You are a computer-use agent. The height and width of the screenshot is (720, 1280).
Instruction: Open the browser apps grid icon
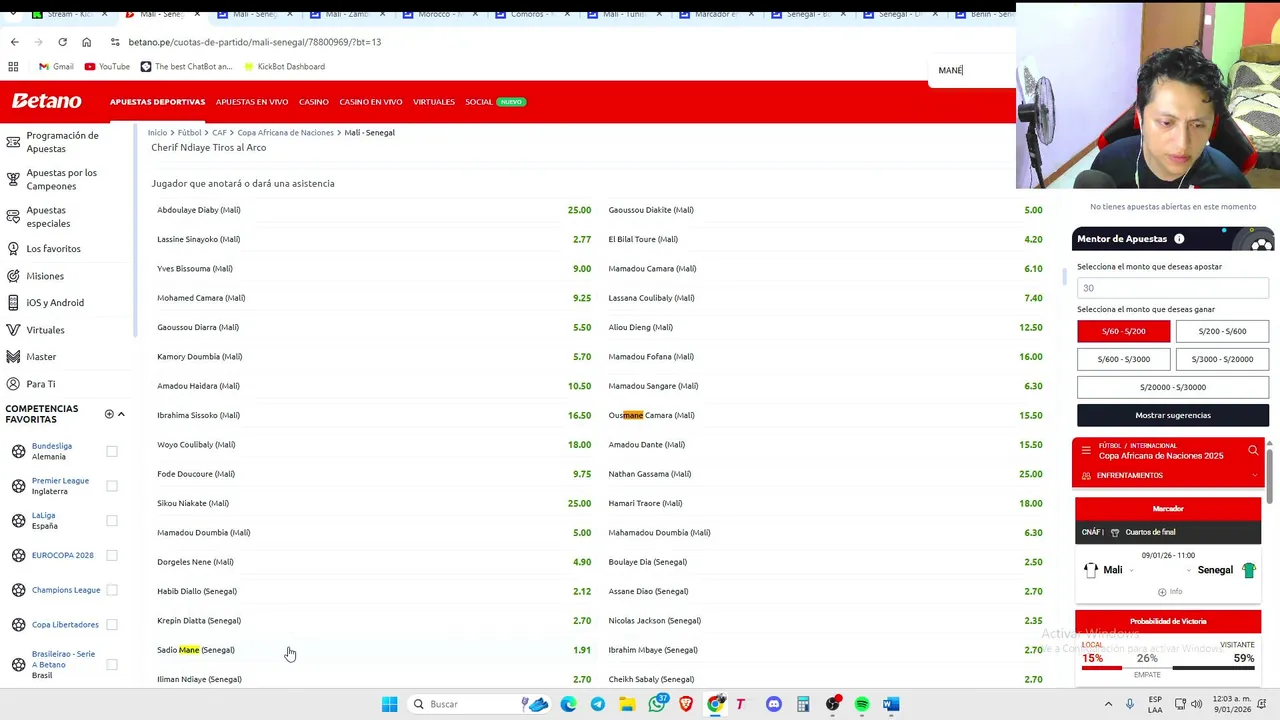(13, 66)
